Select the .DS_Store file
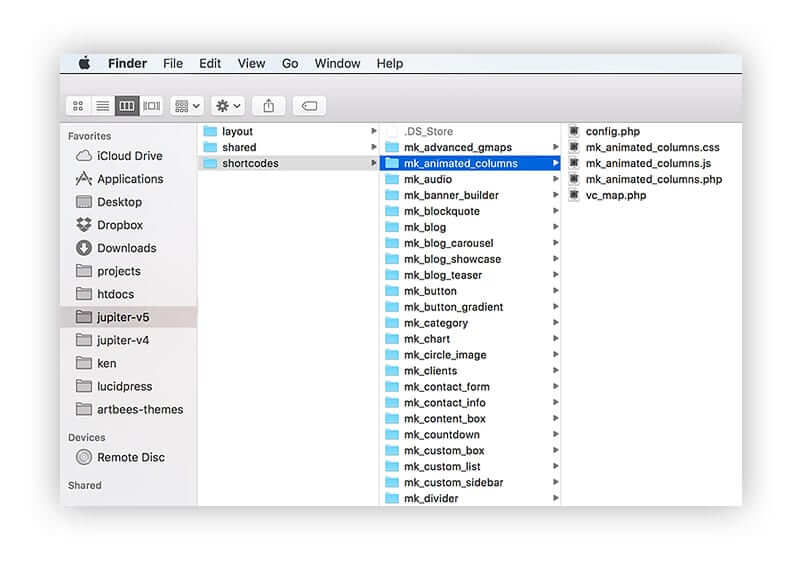 [470, 131]
